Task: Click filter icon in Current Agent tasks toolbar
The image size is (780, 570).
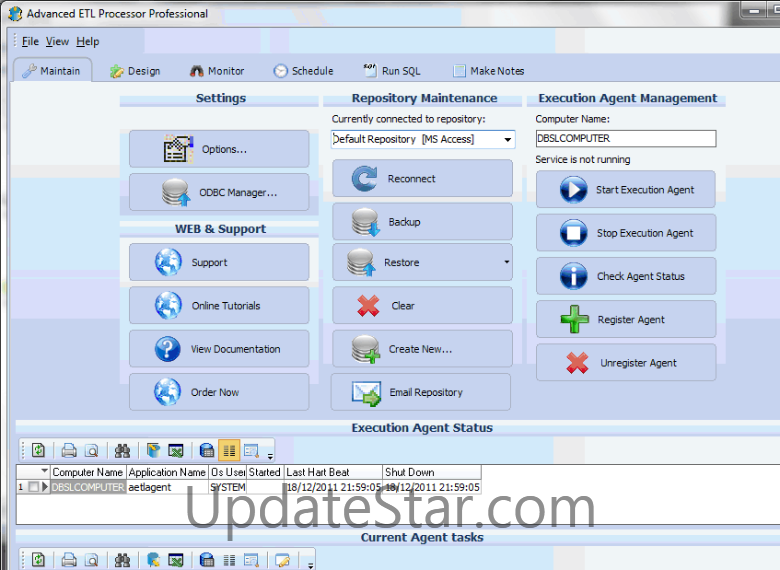Action: (x=154, y=560)
